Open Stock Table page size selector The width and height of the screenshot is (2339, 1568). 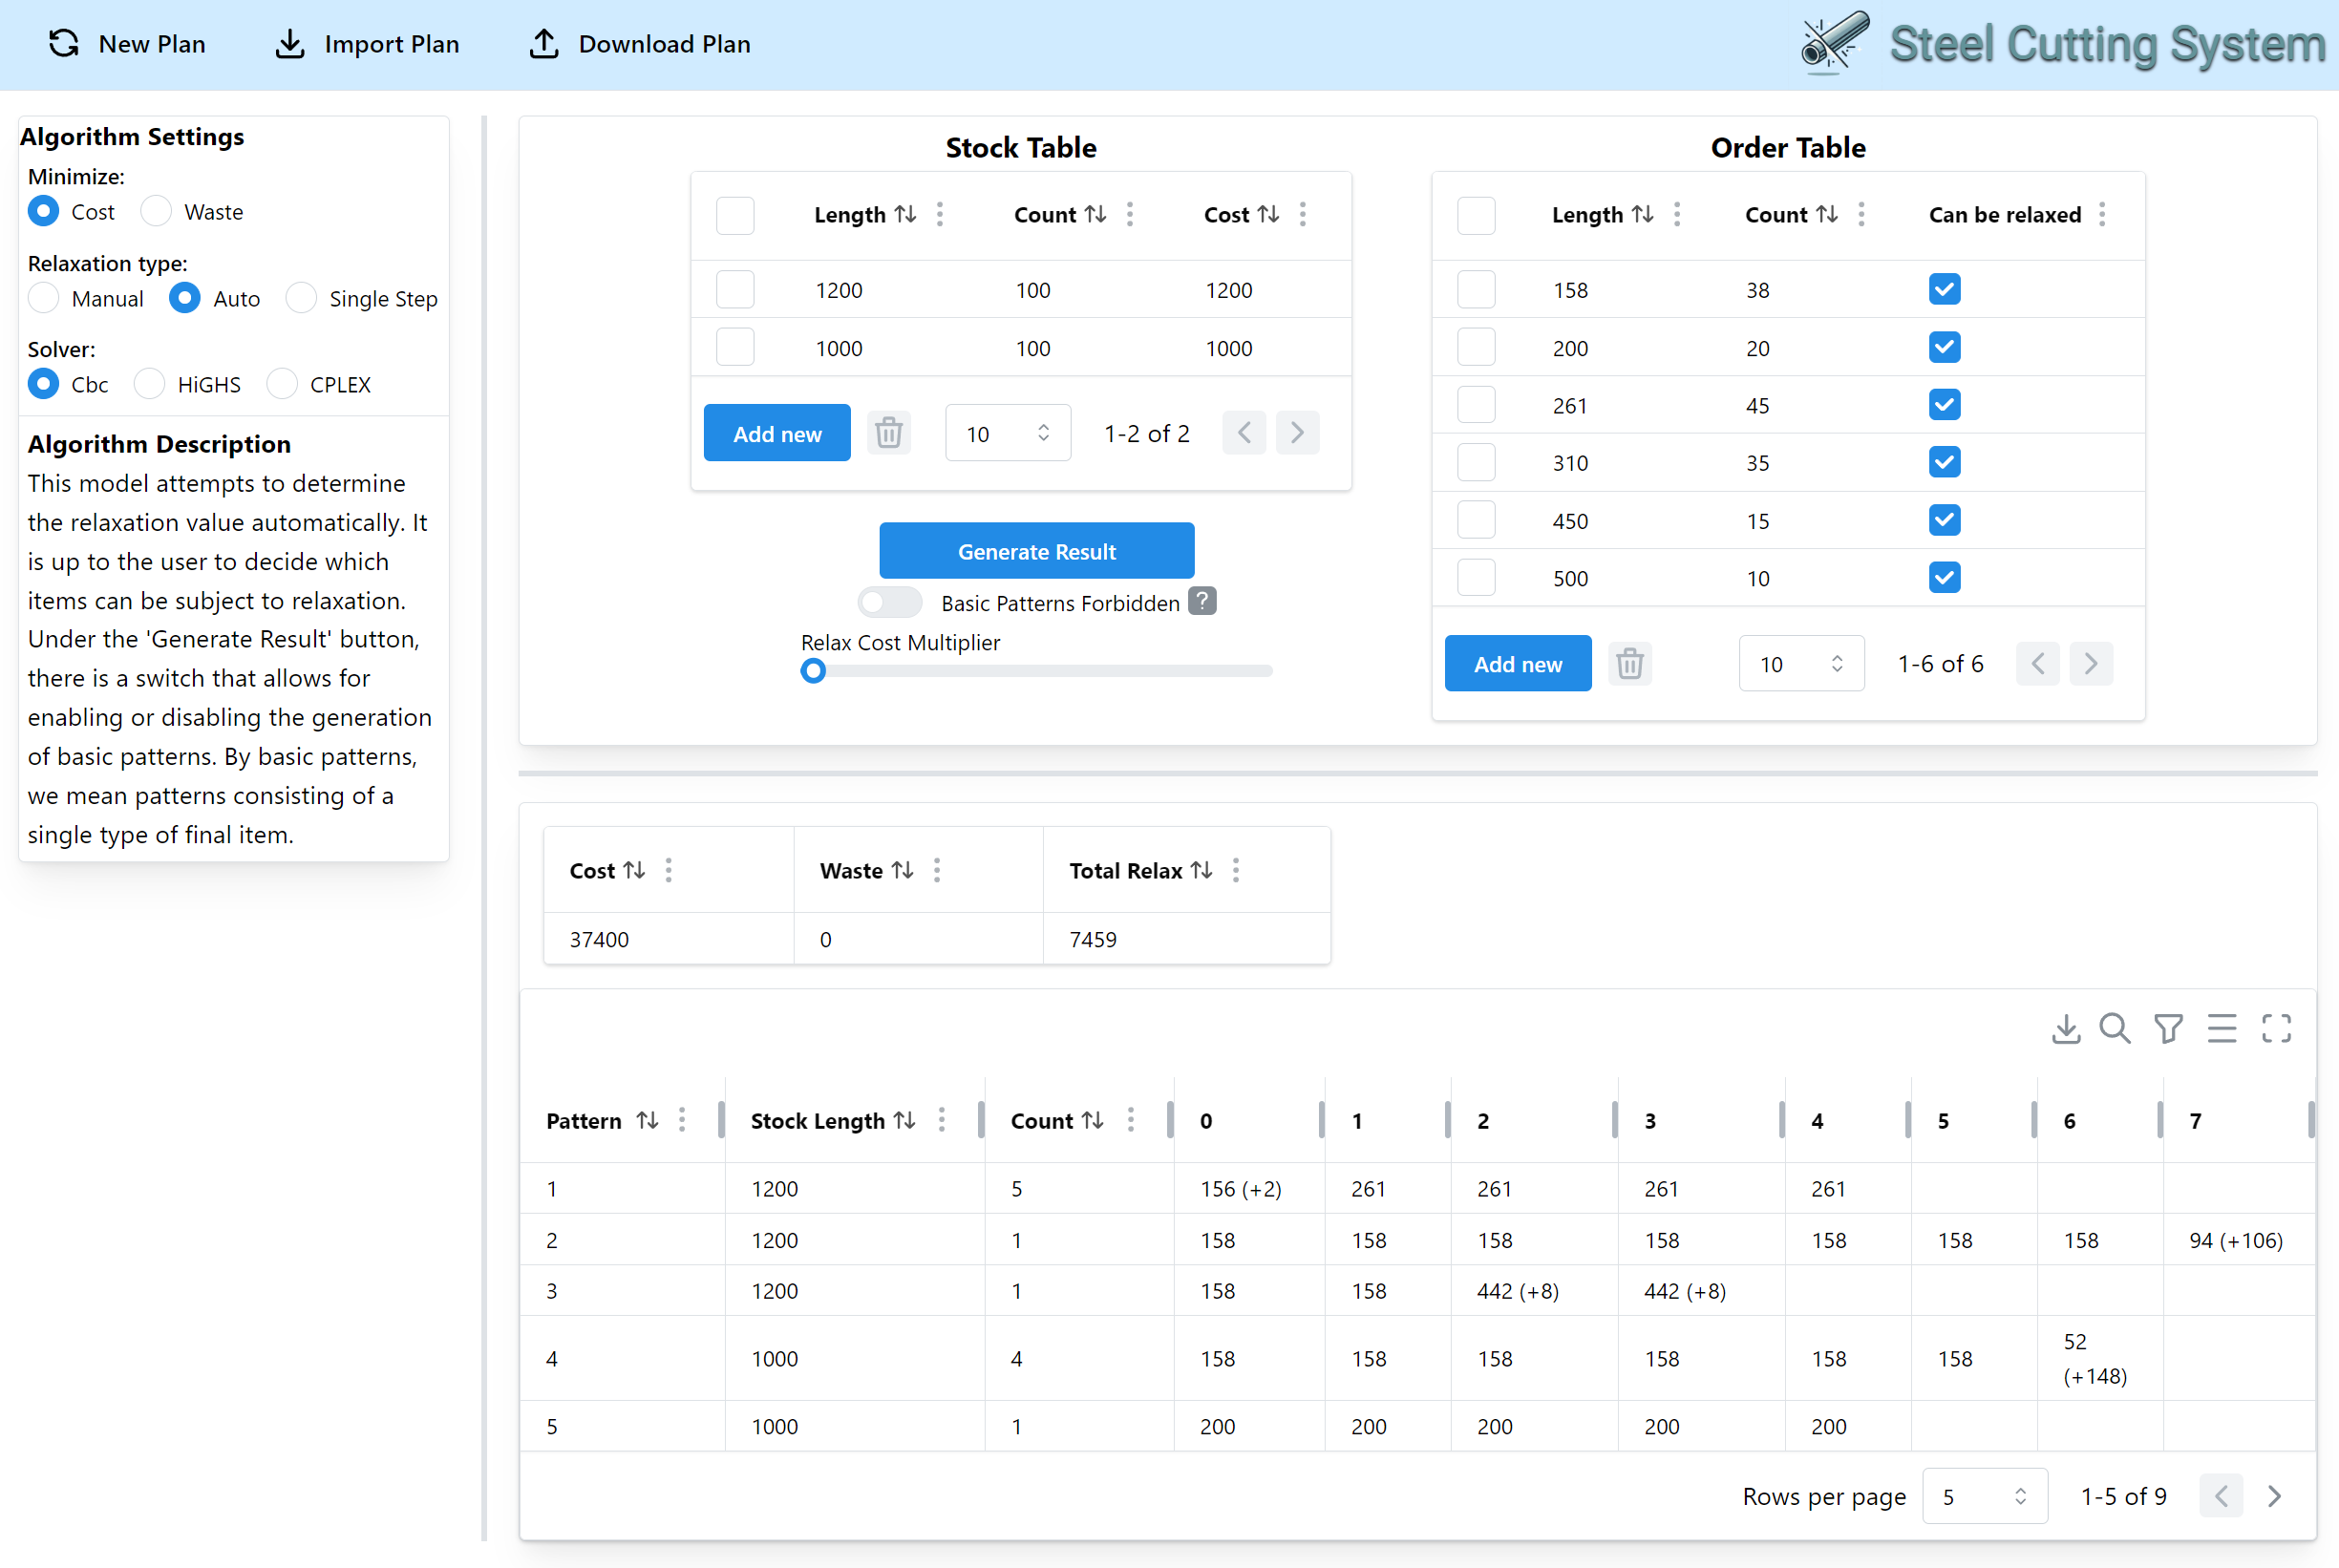tap(1007, 433)
